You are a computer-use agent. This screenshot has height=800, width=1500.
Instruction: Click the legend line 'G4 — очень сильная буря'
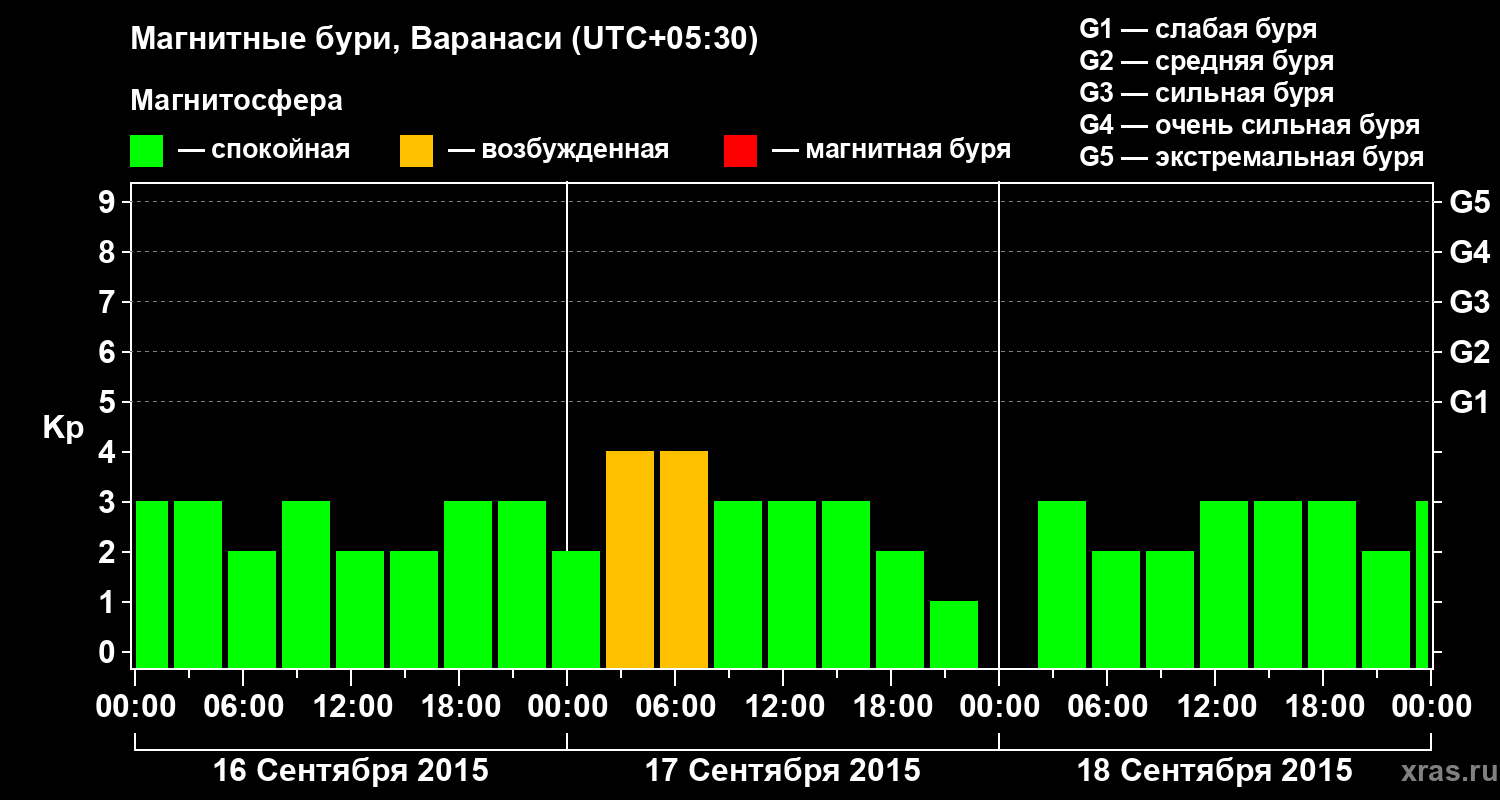1250,125
